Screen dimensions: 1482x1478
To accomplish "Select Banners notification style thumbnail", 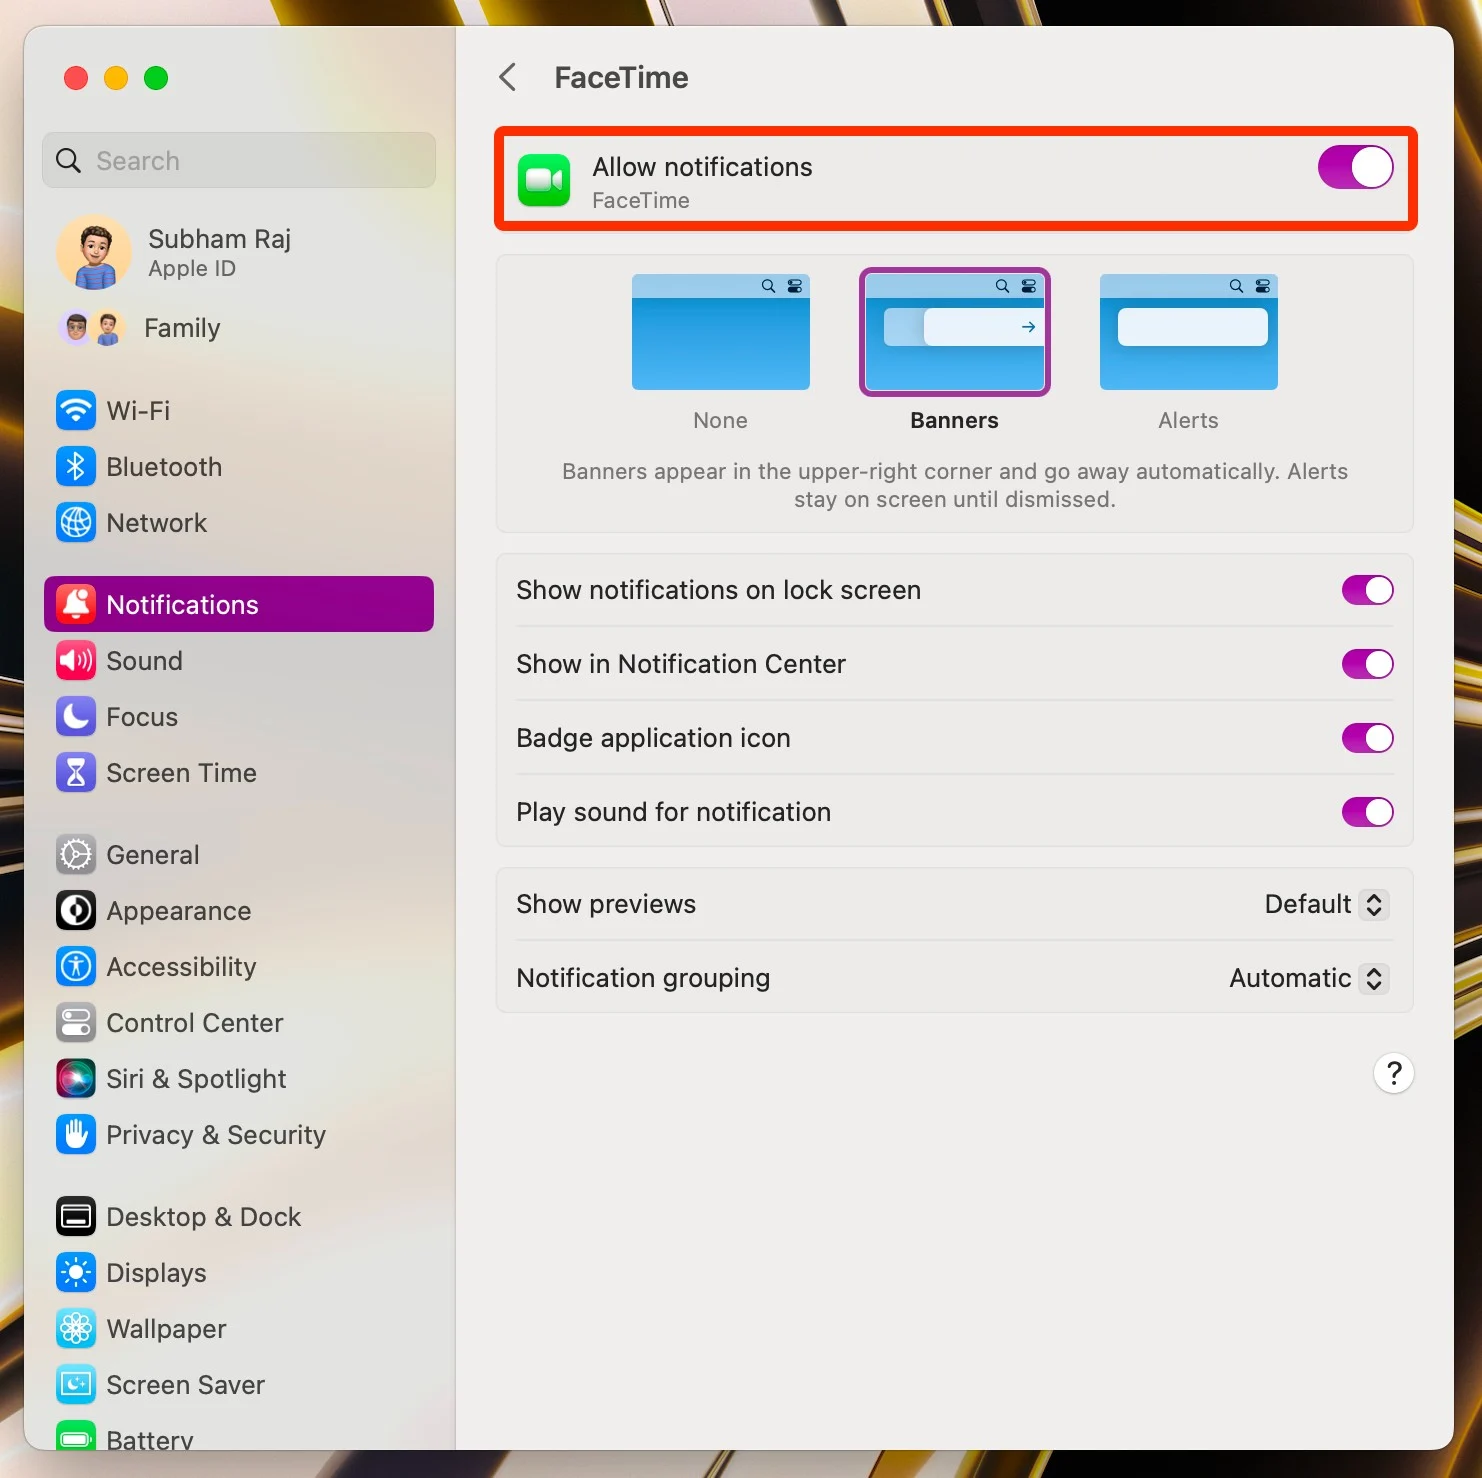I will pos(955,332).
